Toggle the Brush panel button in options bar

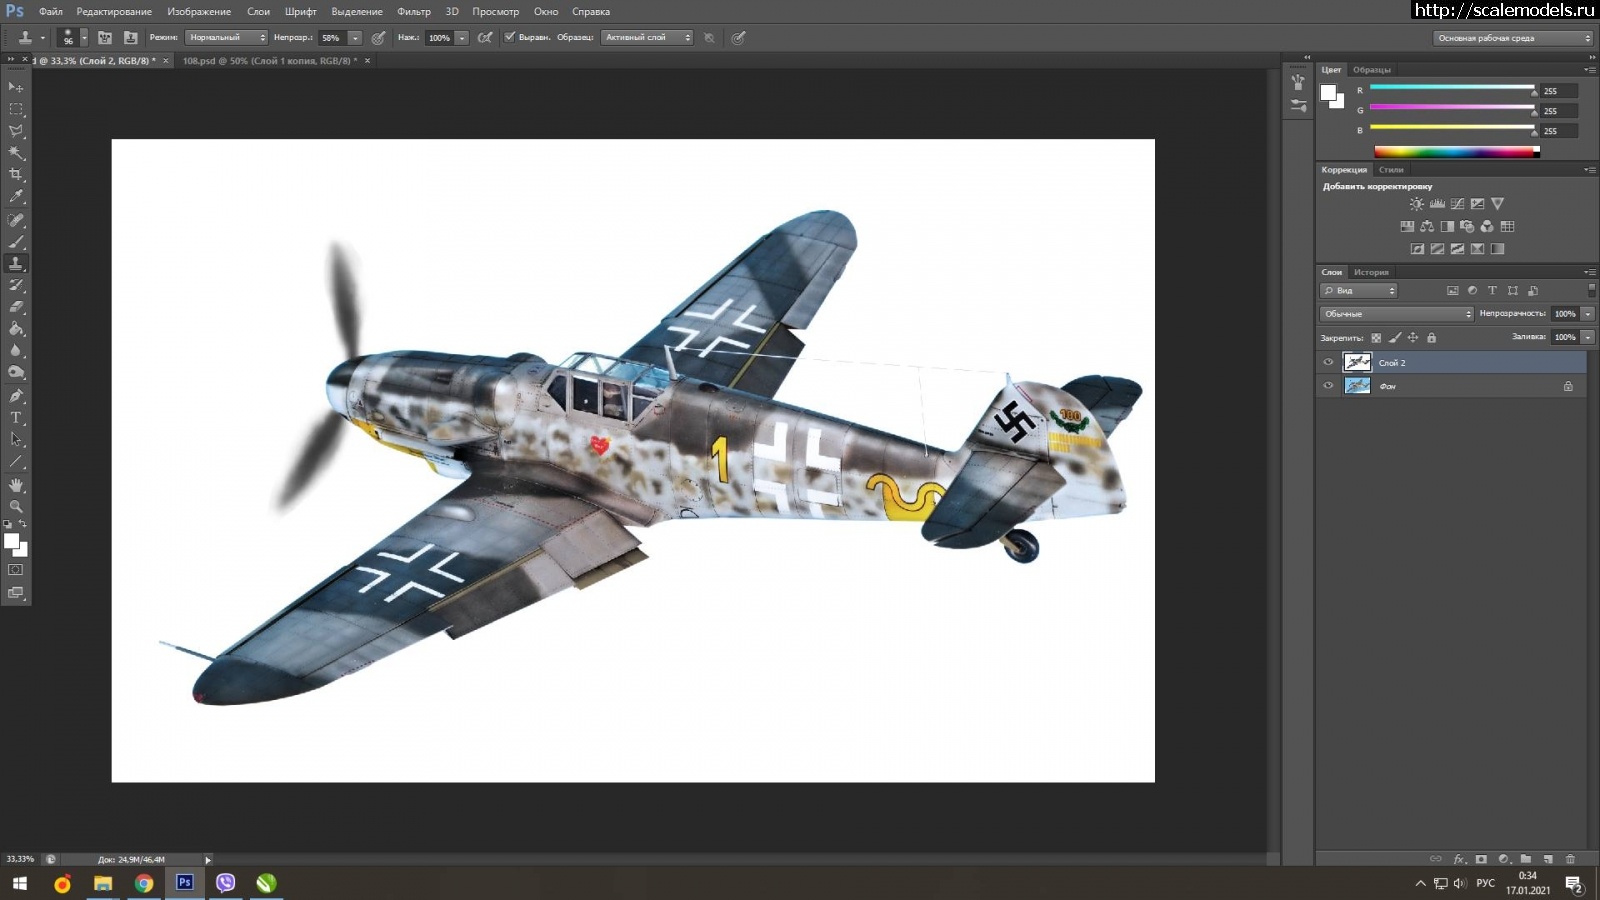point(105,38)
